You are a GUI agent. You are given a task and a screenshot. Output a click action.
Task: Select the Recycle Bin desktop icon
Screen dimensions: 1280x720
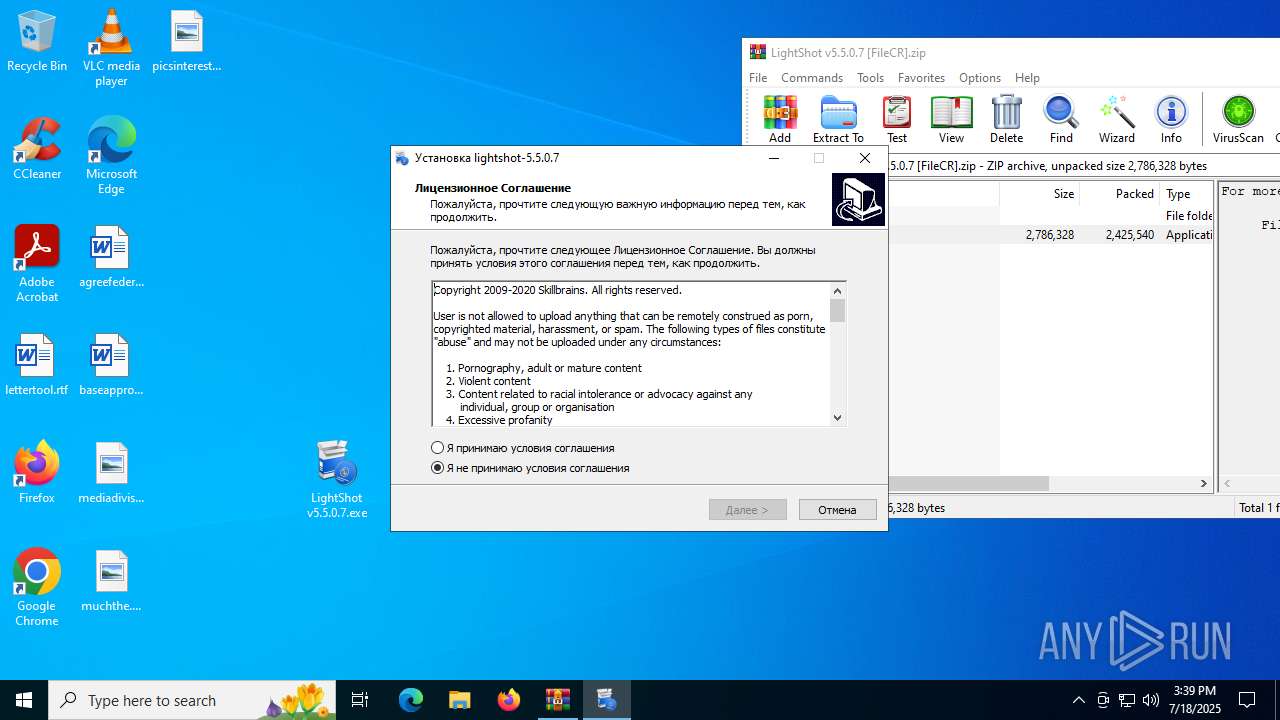pyautogui.click(x=37, y=42)
